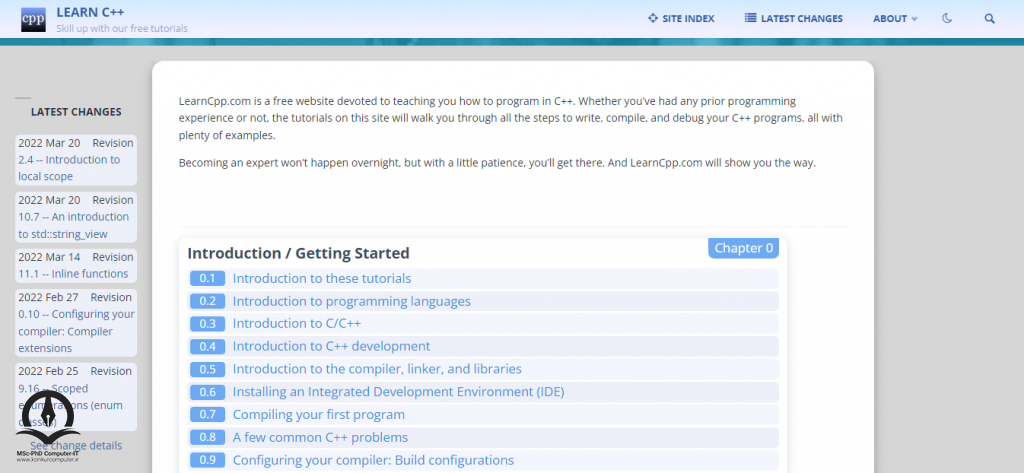The height and width of the screenshot is (473, 1024).
Task: Click the 0.6 lesson number badge
Action: pos(207,392)
